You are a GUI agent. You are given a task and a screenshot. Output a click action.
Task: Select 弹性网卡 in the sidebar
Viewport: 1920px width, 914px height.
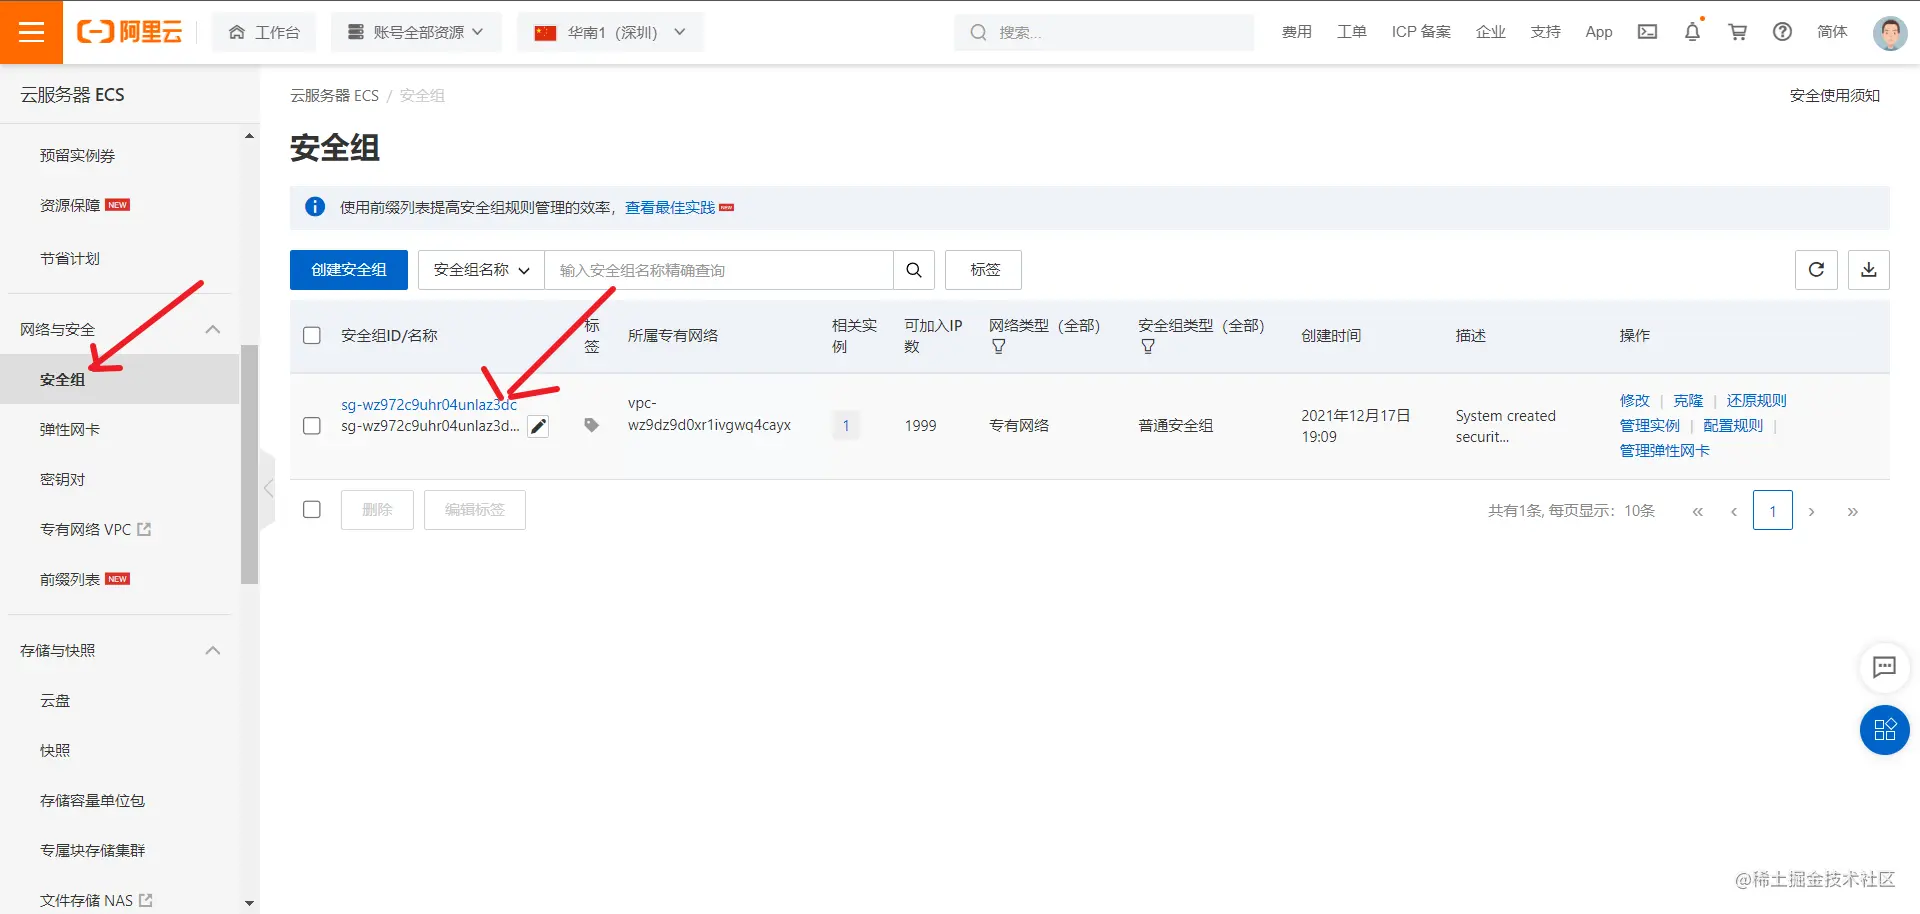[x=70, y=429]
